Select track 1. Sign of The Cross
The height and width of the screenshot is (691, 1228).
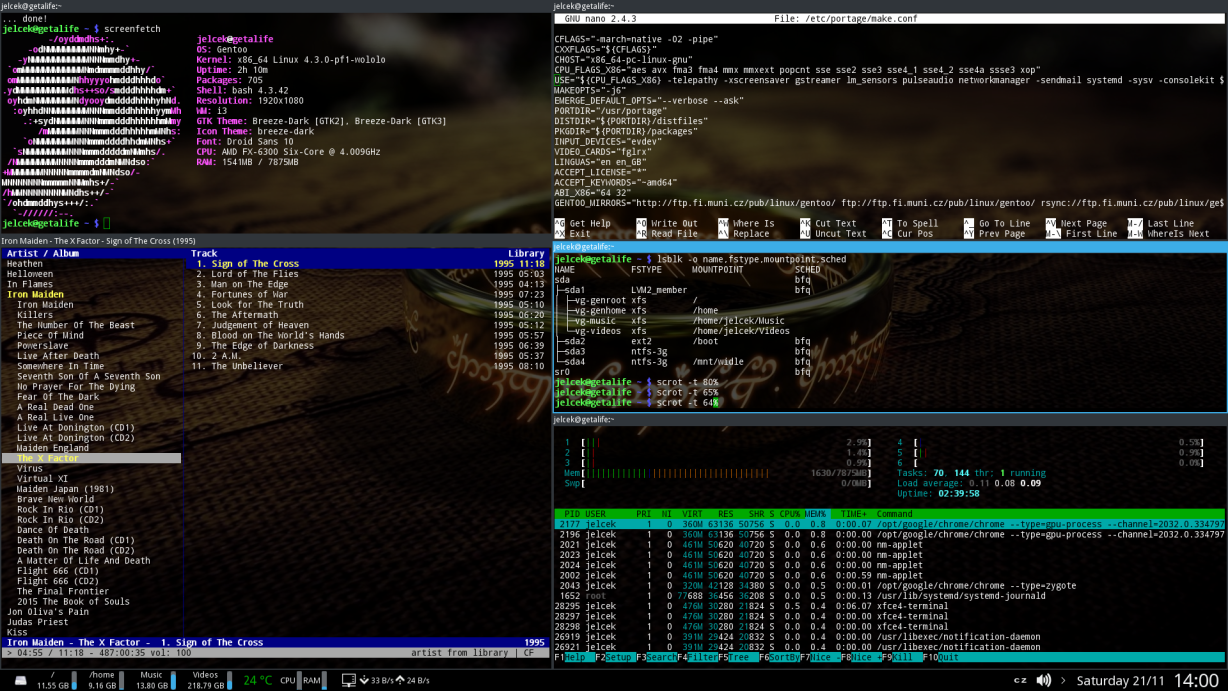pos(369,264)
